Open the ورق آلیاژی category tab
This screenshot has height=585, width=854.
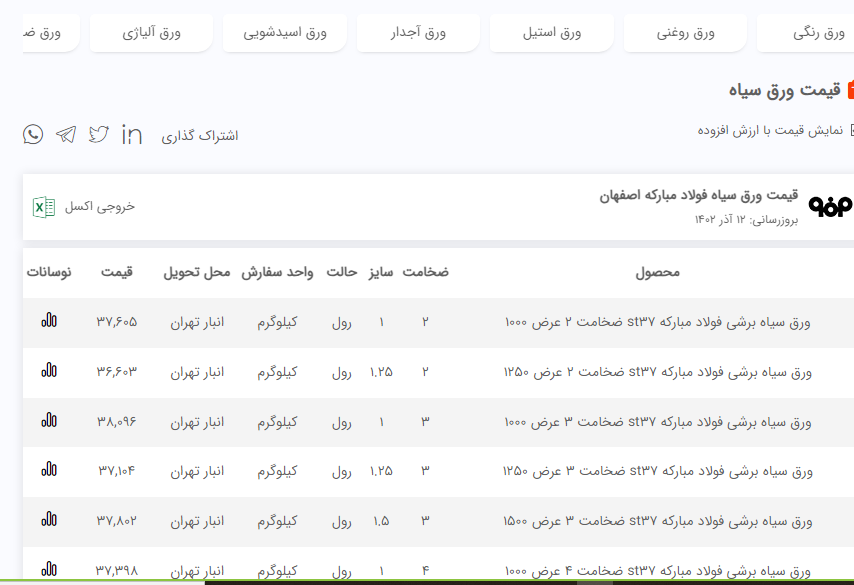[x=151, y=33]
